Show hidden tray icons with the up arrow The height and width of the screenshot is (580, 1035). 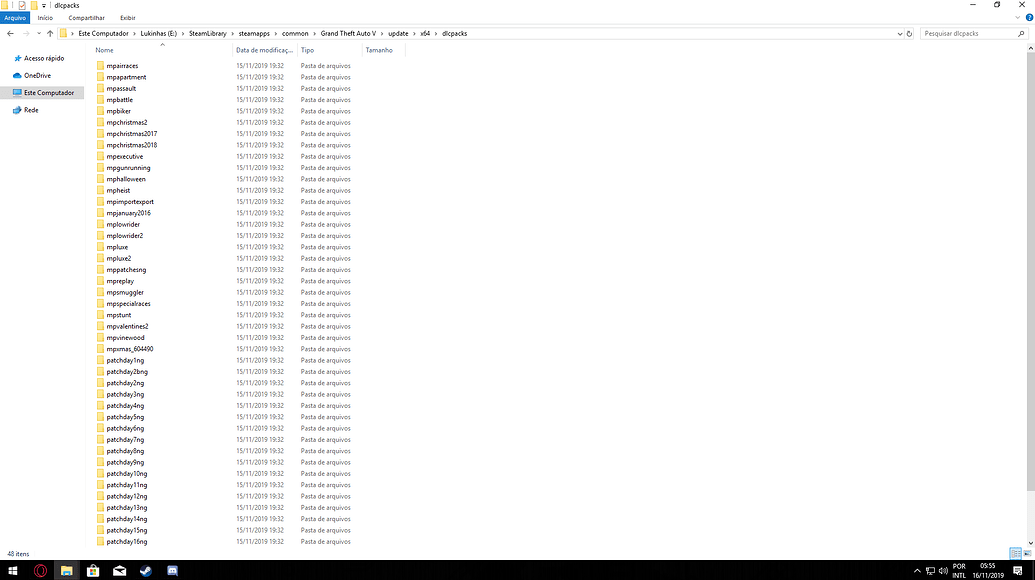click(917, 570)
